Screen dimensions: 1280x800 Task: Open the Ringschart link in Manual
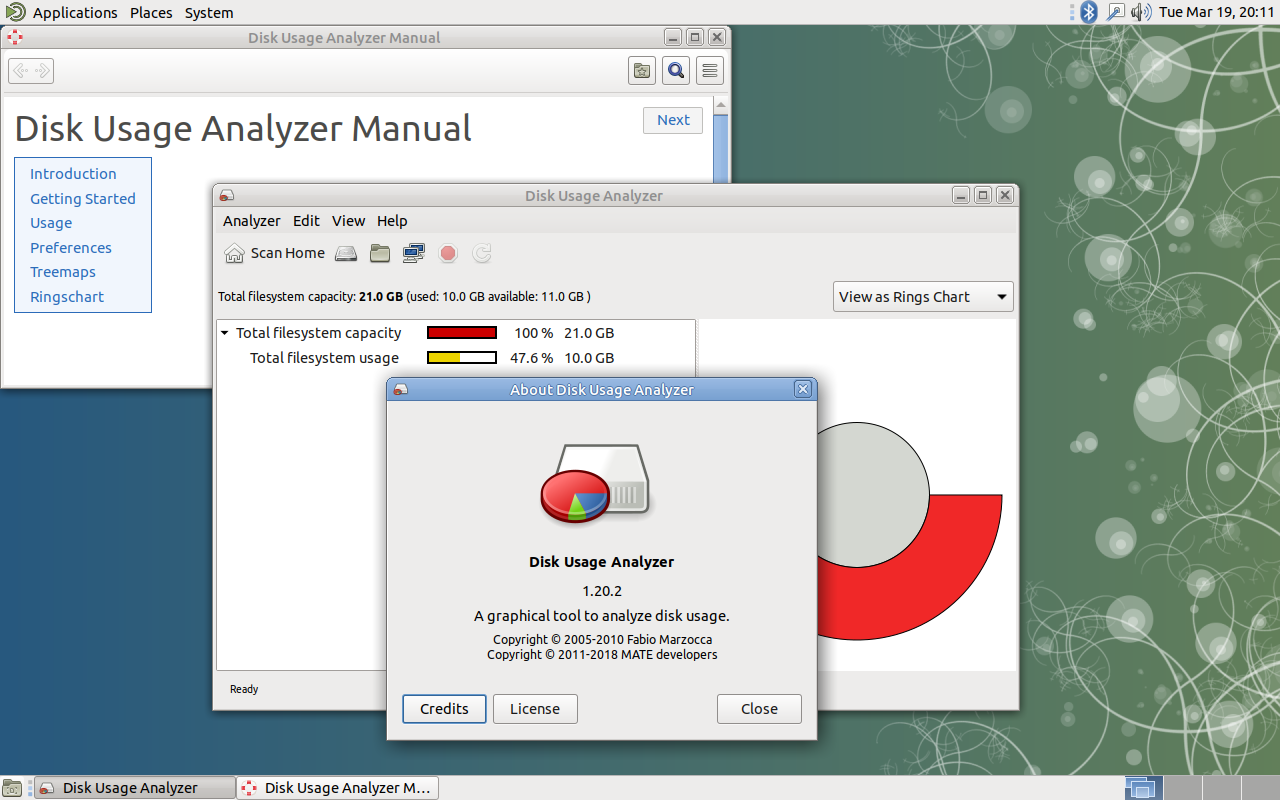pos(67,297)
